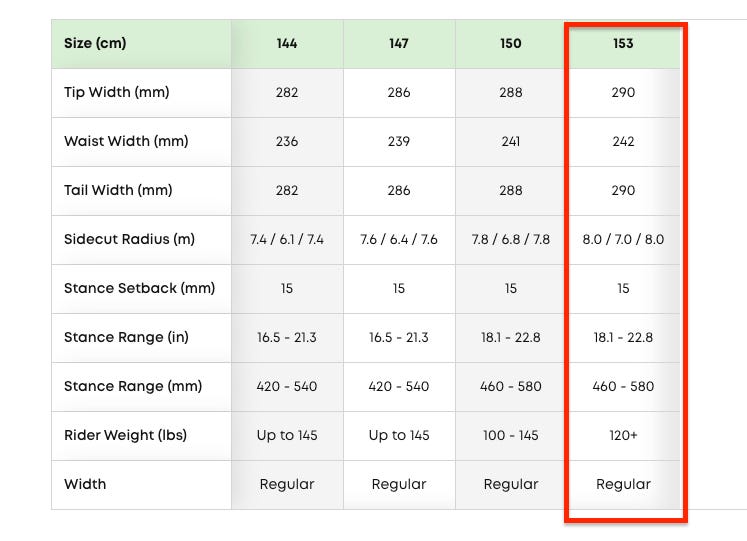Click the Rider Weight (lbs) row label
Screen dimensions: 747x541
point(125,436)
